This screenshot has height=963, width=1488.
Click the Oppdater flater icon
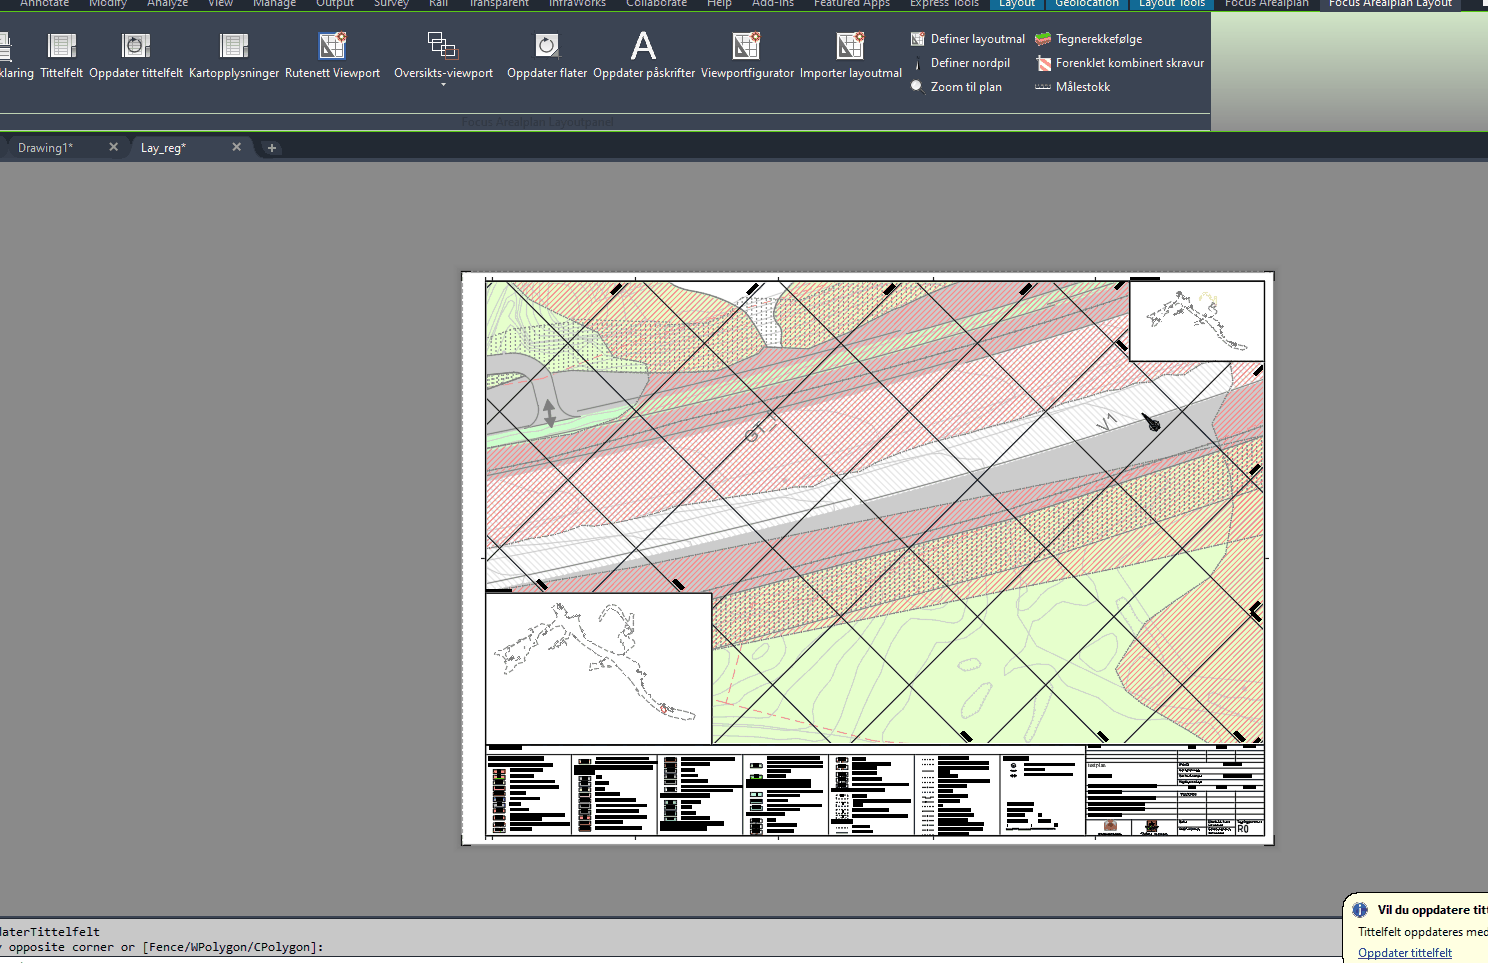click(x=547, y=46)
